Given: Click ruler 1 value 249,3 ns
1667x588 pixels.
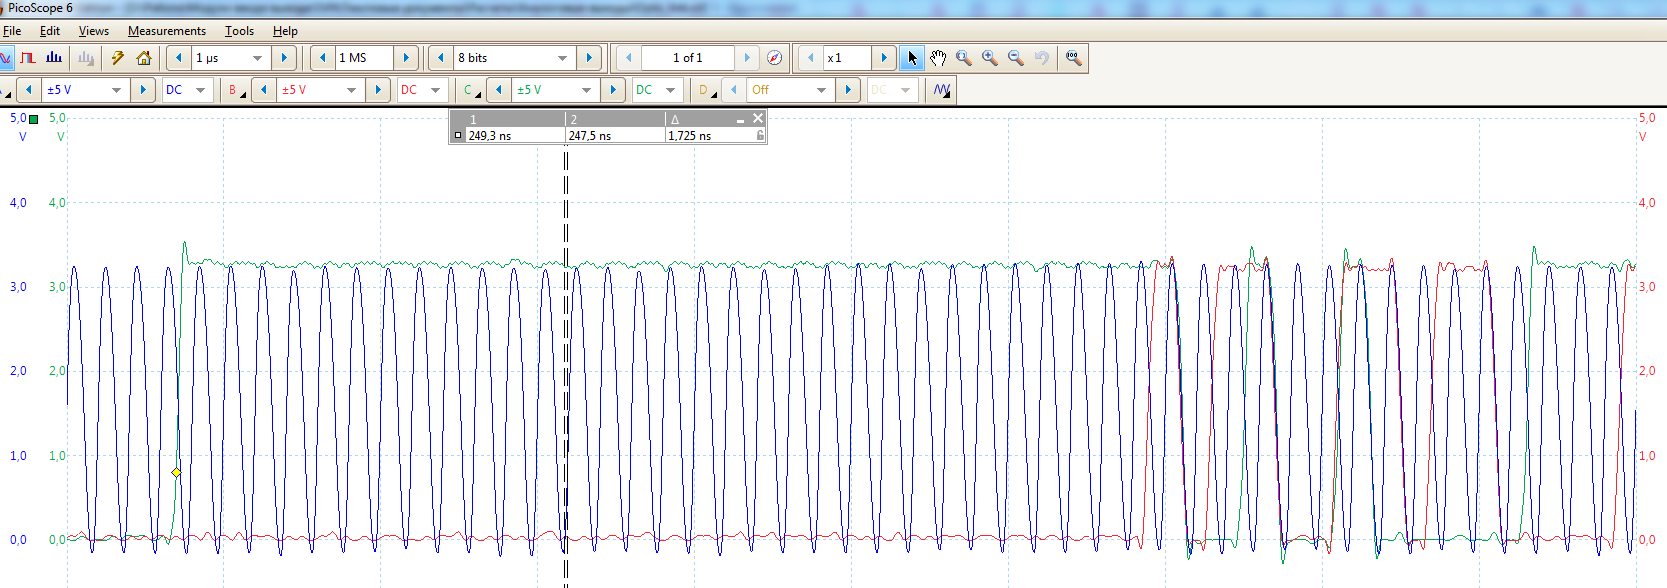Looking at the screenshot, I should coord(490,136).
